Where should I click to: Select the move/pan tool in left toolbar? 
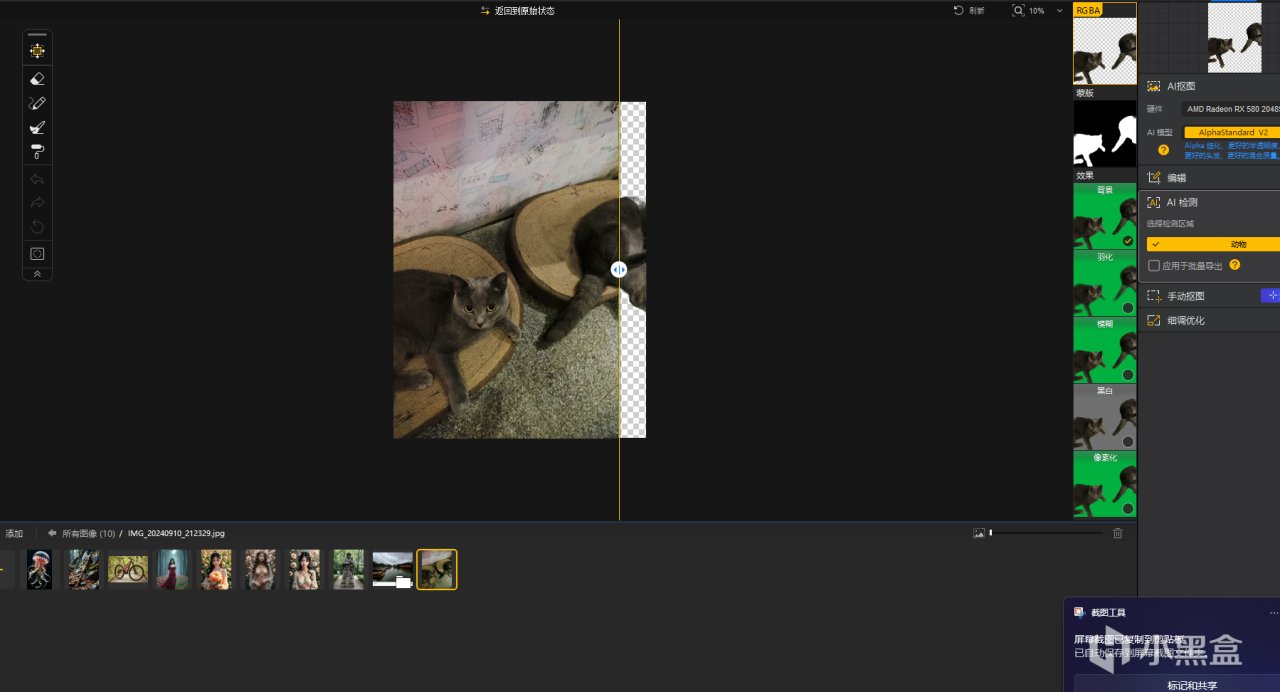37,51
